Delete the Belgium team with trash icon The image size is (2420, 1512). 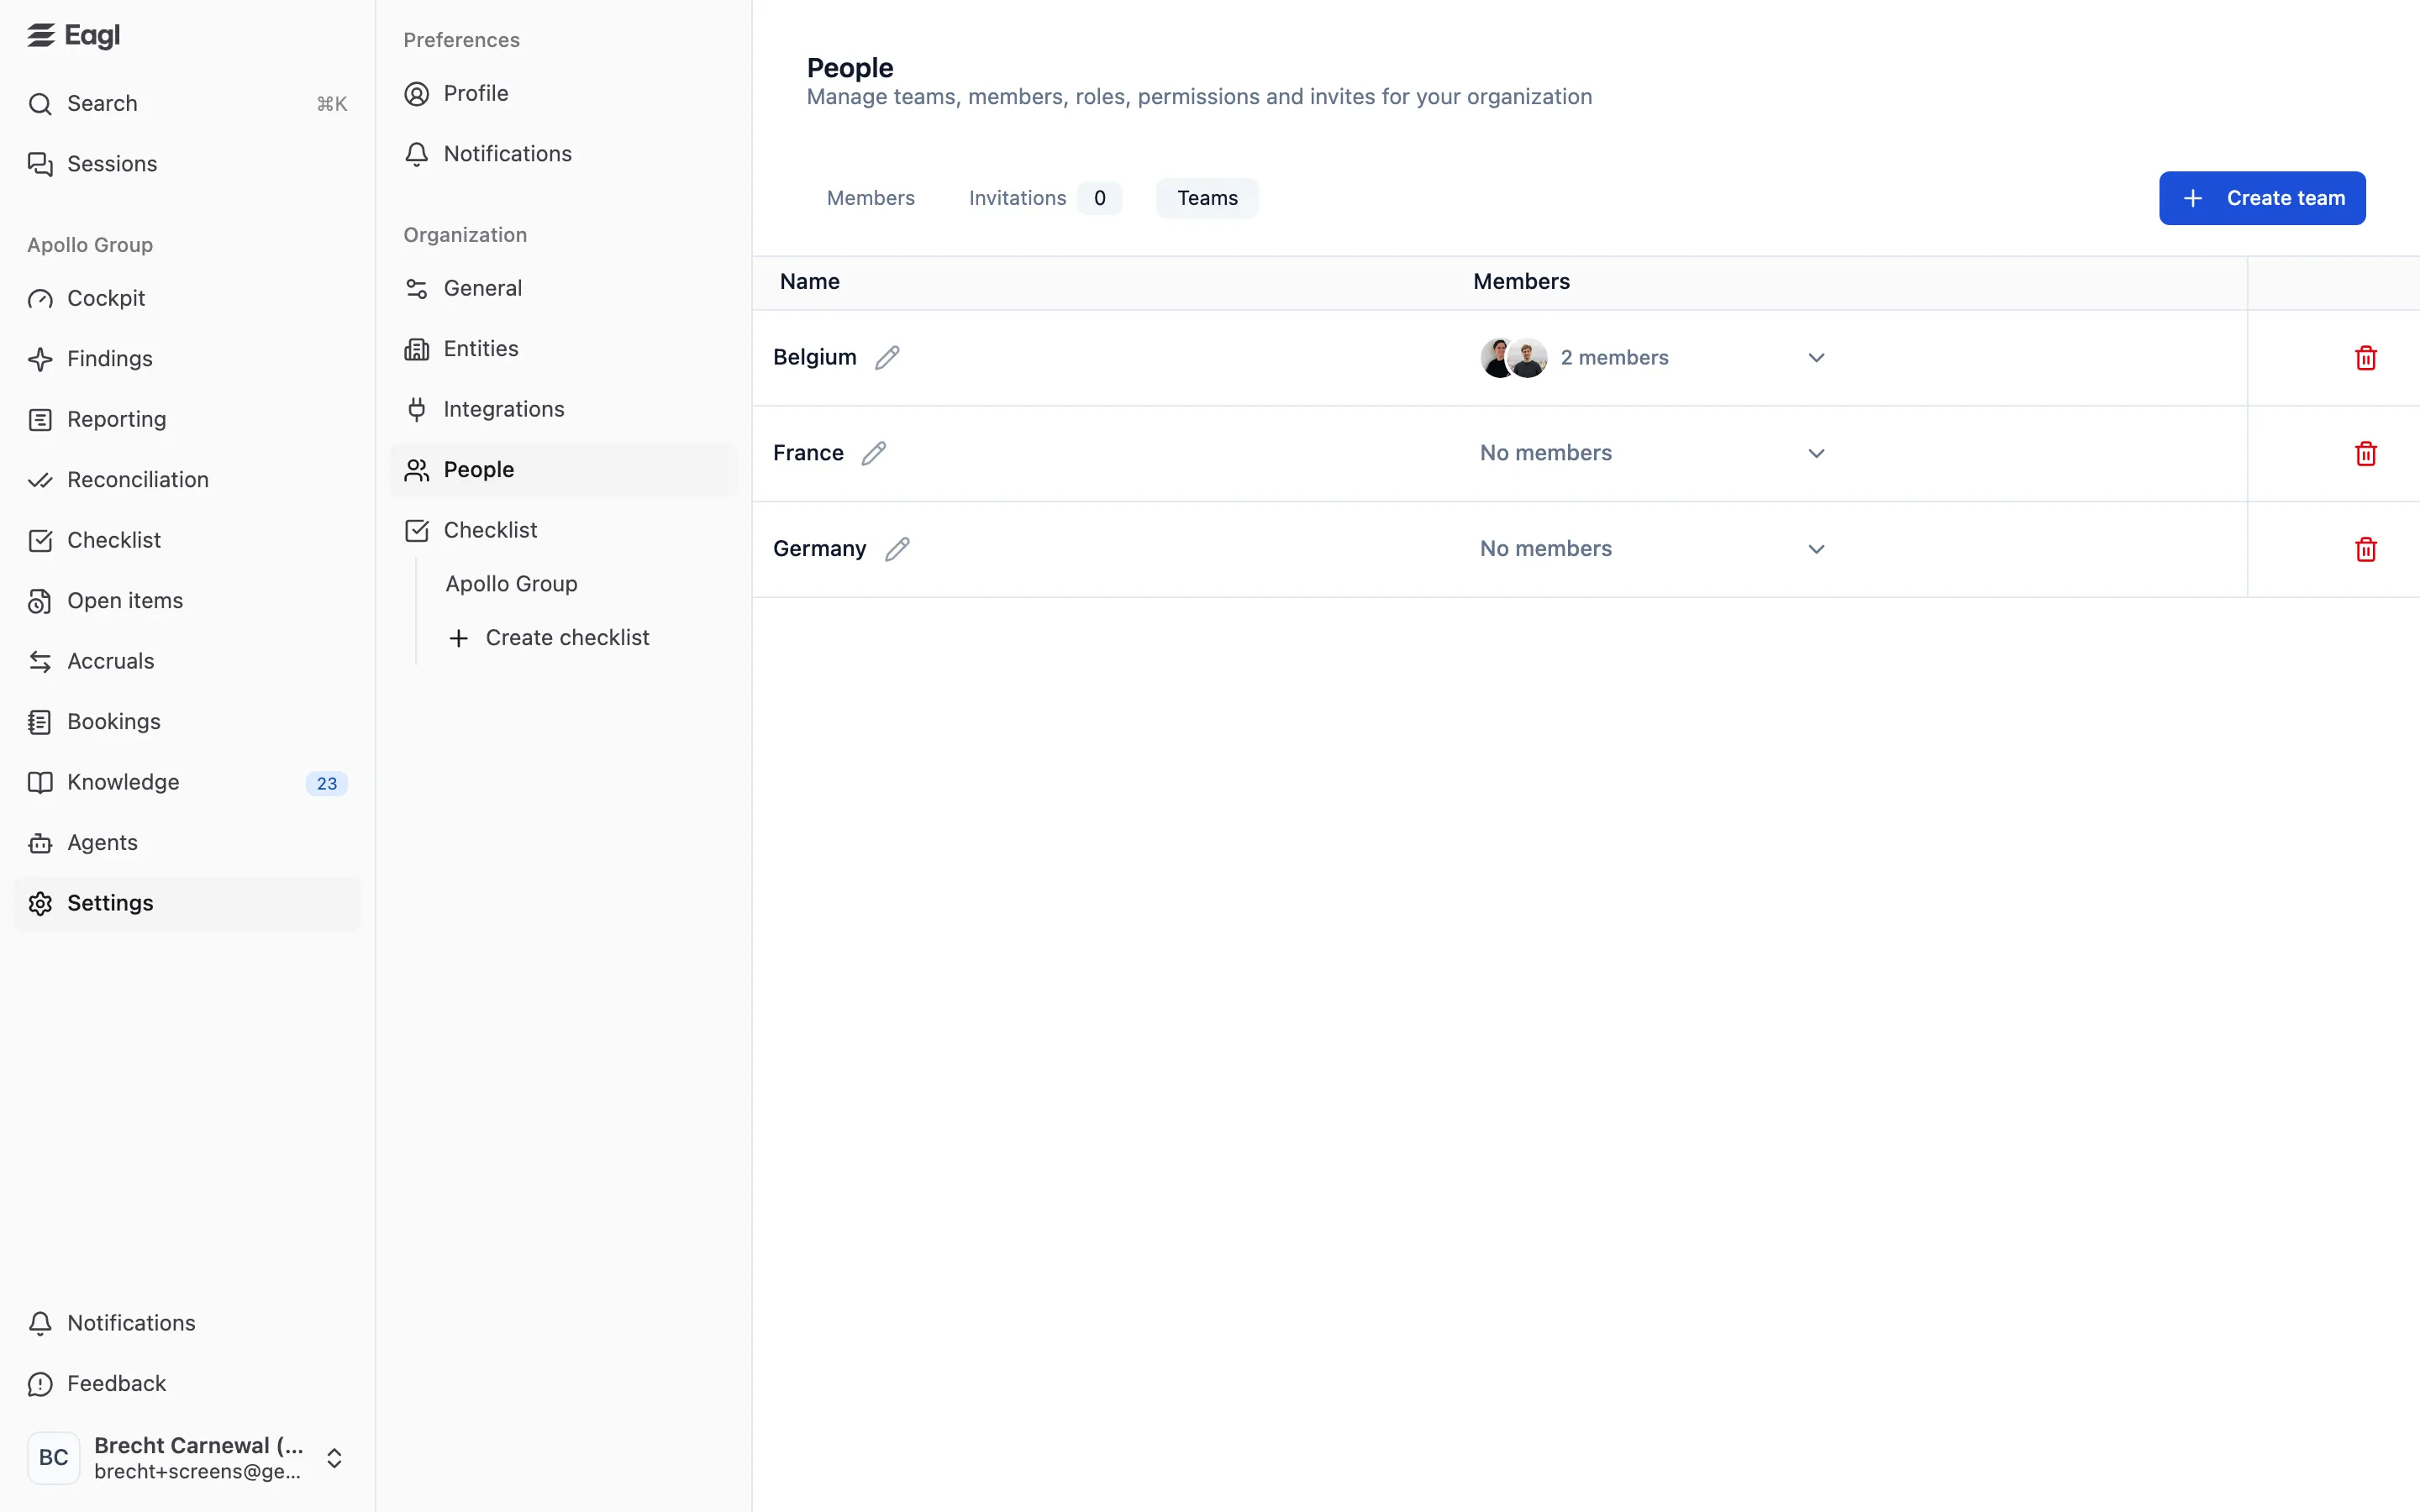point(2365,358)
